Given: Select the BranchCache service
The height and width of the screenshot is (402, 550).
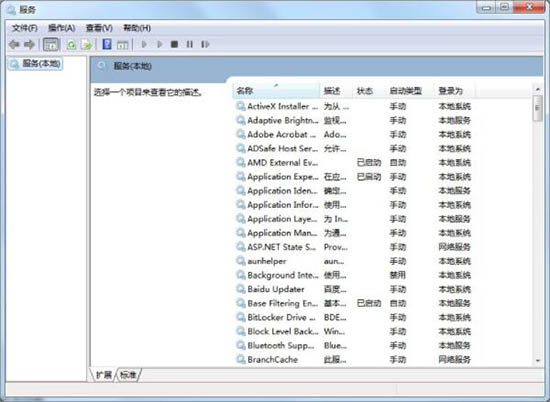Looking at the screenshot, I should [x=354, y=359].
